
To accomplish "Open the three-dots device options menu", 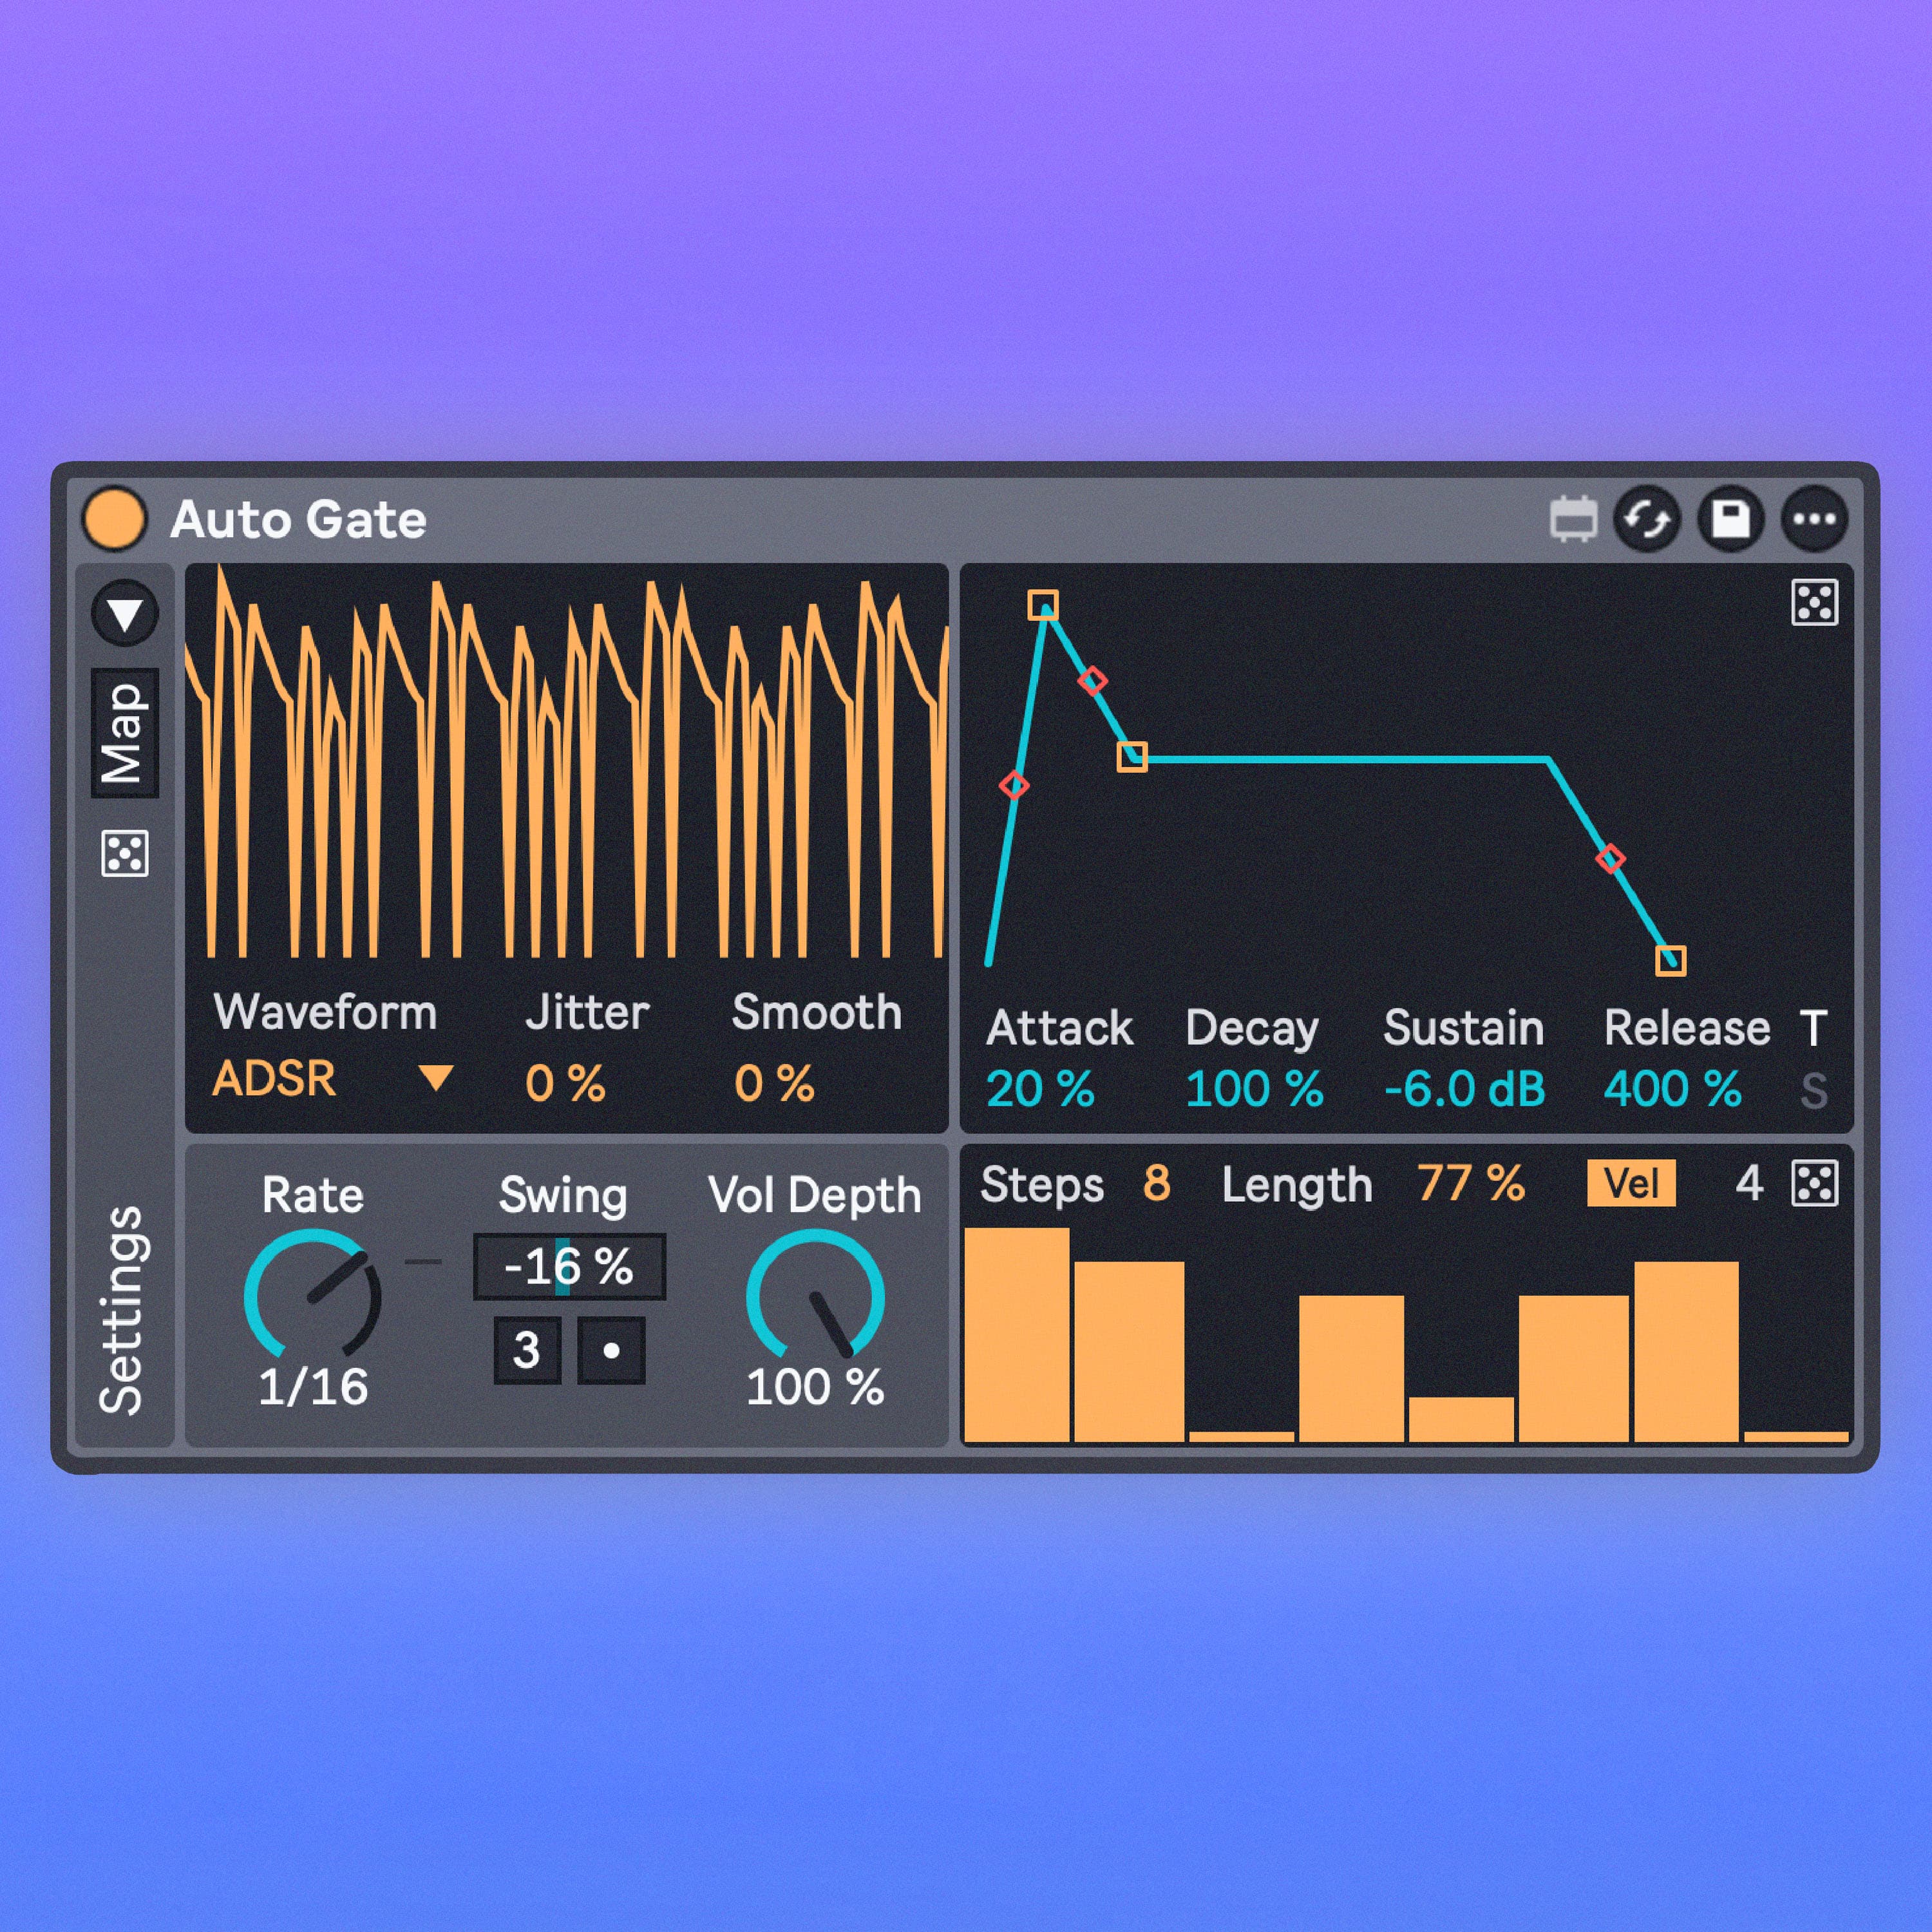I will point(1814,519).
